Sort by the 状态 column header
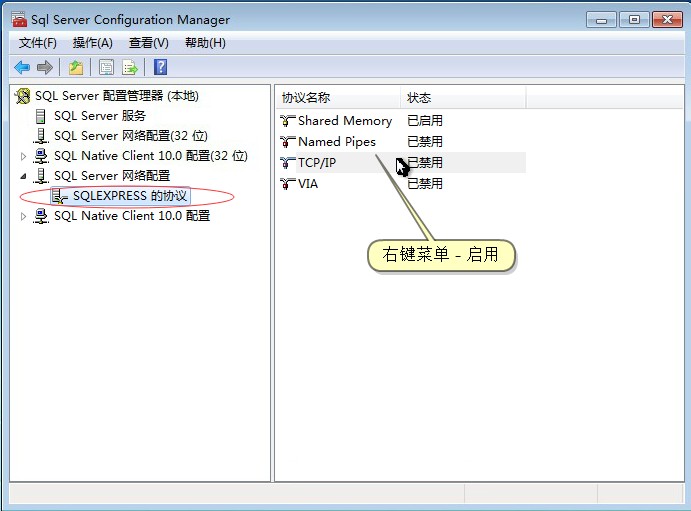The image size is (691, 511). click(463, 97)
